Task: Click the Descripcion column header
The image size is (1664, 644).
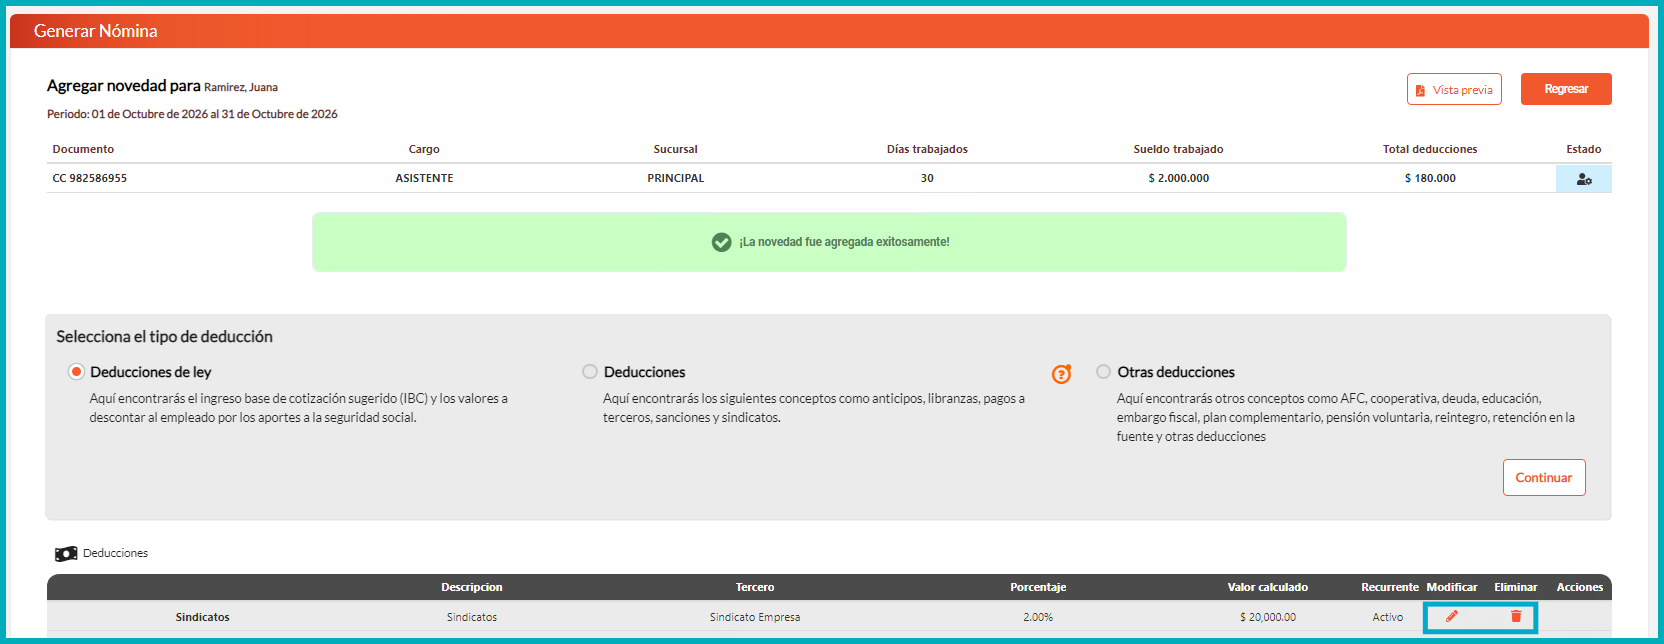Action: pos(472,587)
